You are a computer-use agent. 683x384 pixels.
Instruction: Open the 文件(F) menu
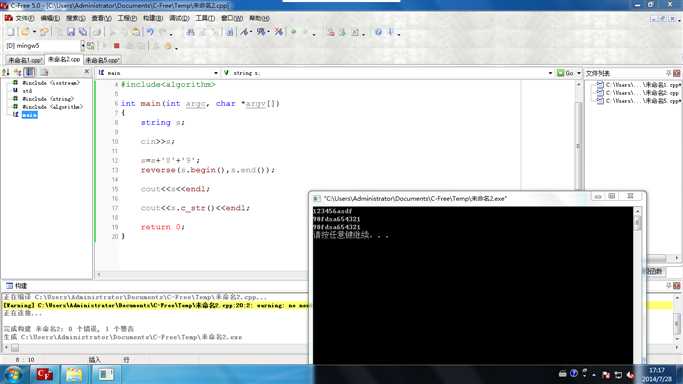click(x=20, y=18)
